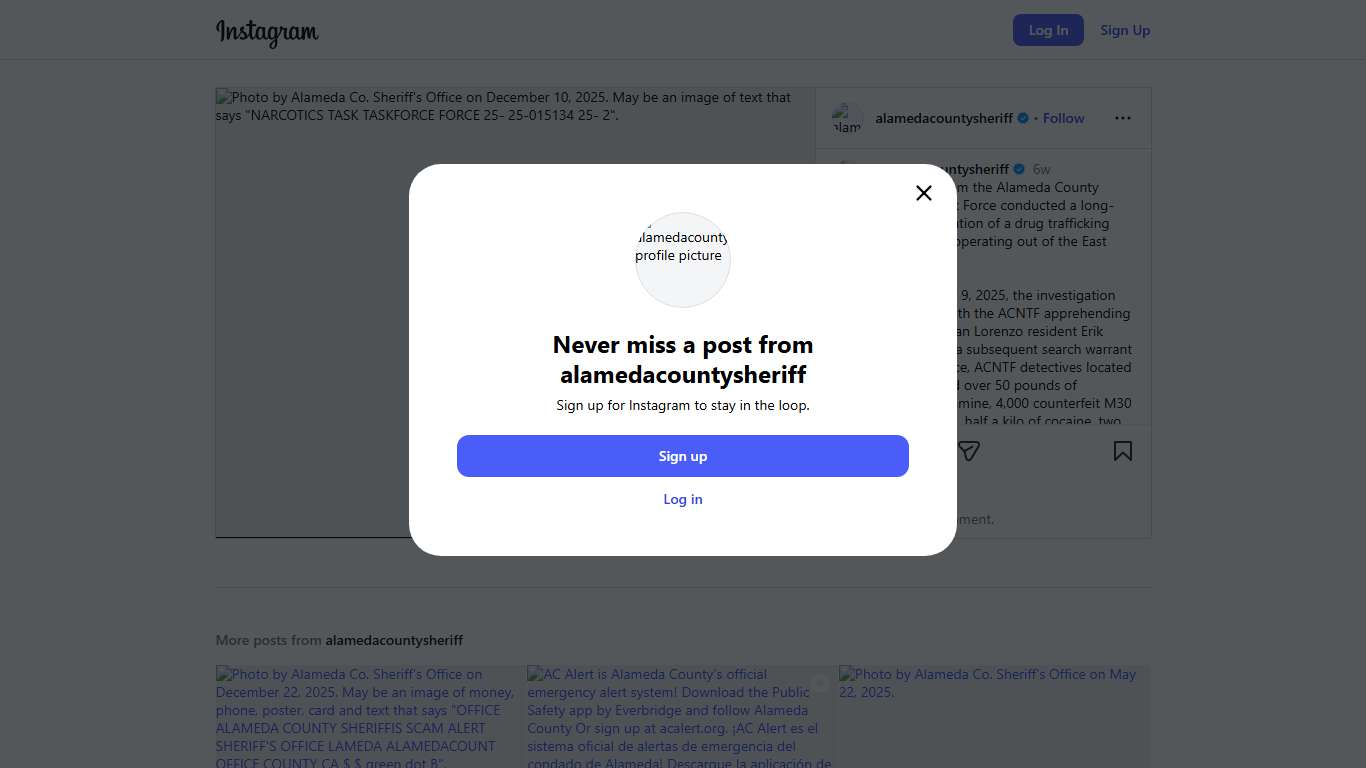Open the post's more options menu
This screenshot has width=1366, height=768.
click(1123, 118)
